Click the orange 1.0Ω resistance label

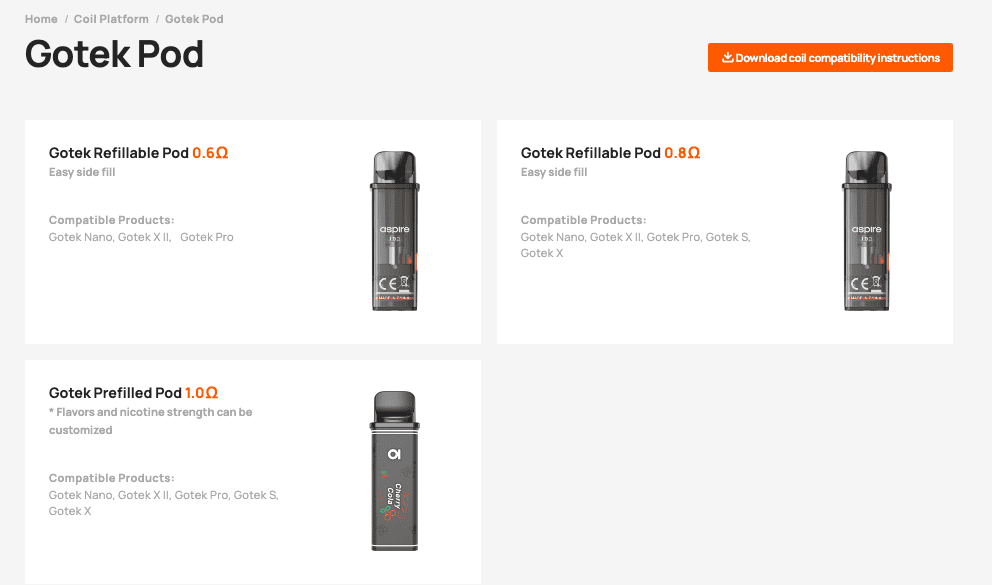tap(201, 393)
